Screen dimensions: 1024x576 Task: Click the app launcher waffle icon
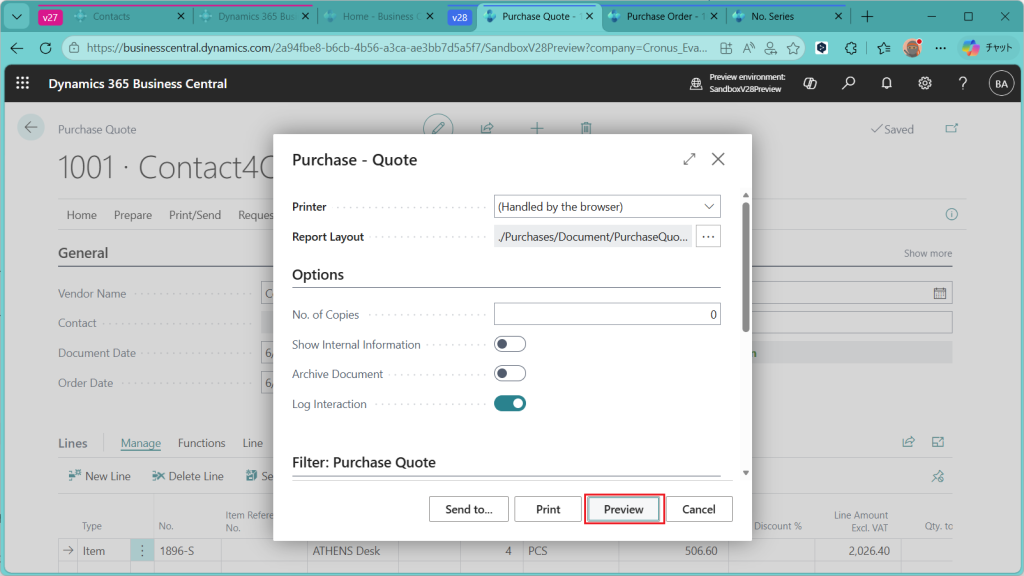click(x=23, y=84)
